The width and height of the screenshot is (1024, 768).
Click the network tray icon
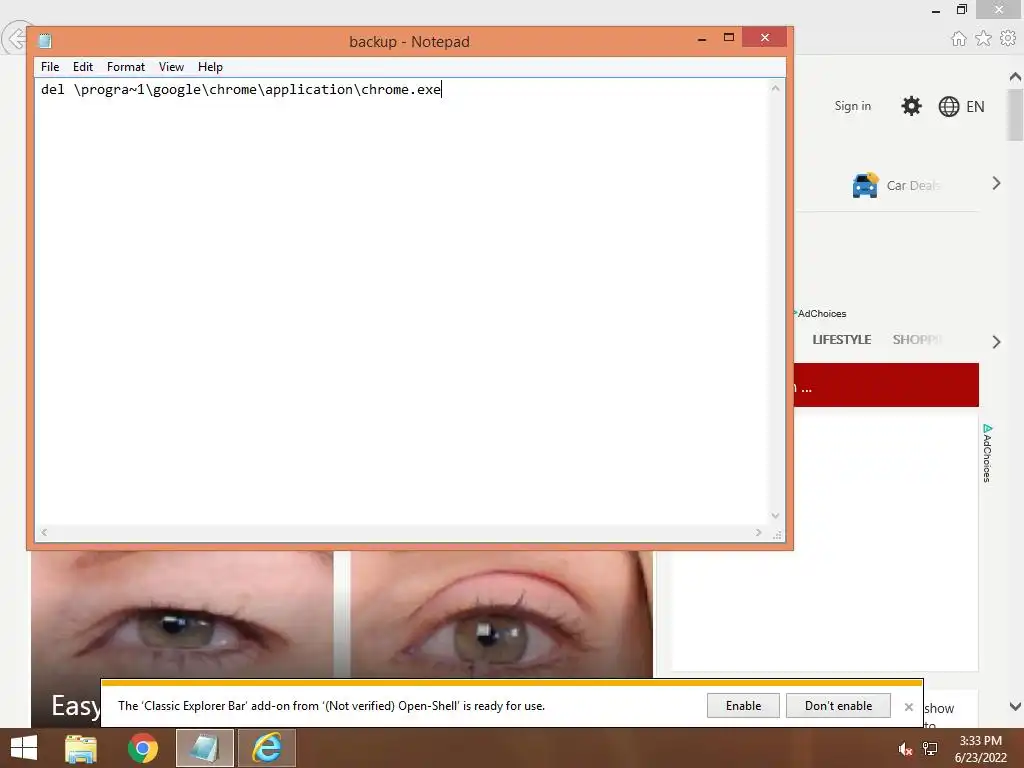[930, 749]
